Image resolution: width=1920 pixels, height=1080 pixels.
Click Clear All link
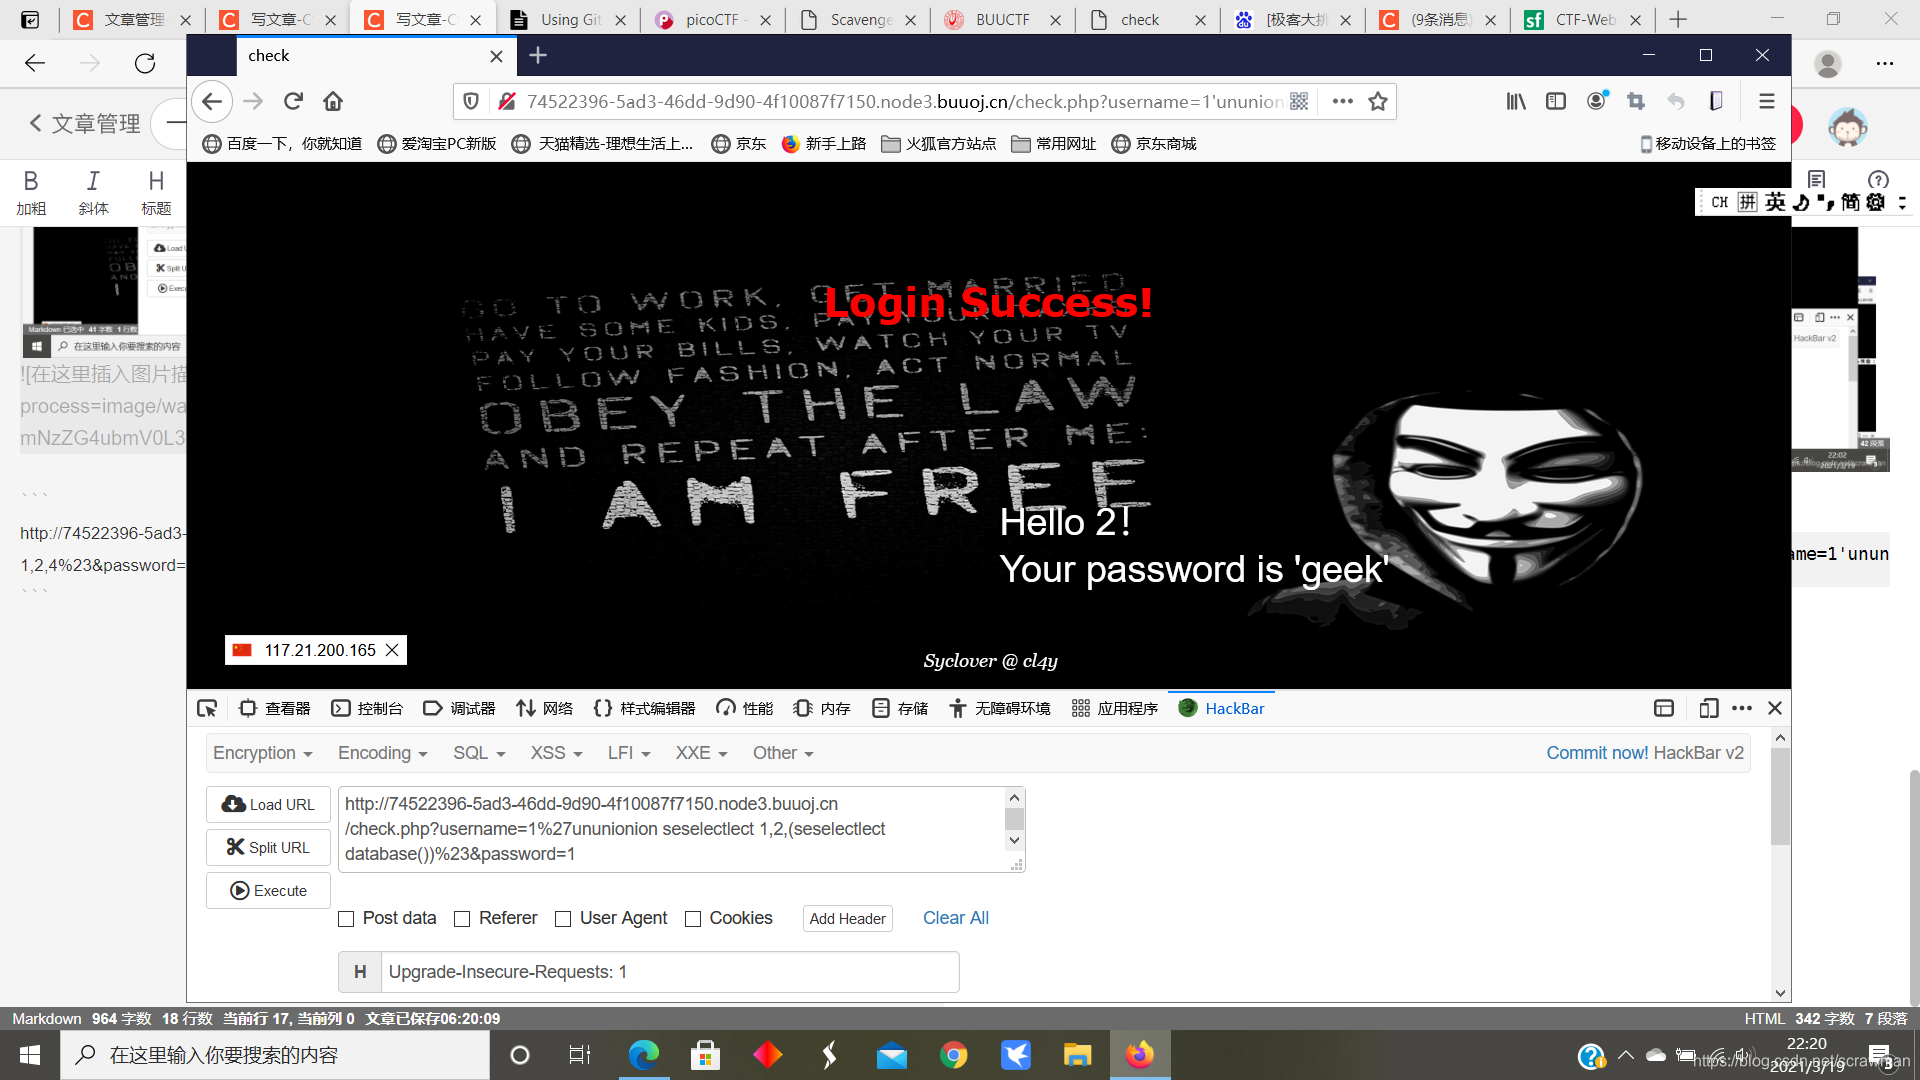click(955, 918)
